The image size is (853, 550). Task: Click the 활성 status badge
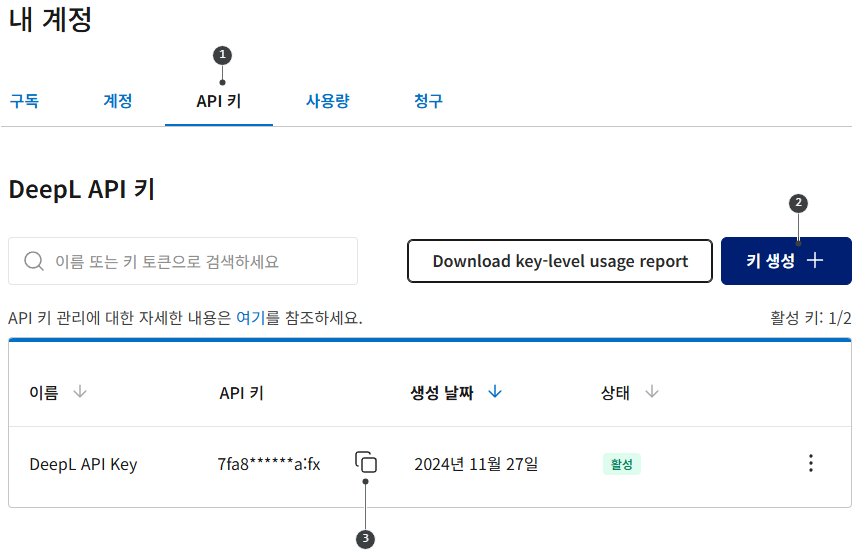(x=622, y=464)
